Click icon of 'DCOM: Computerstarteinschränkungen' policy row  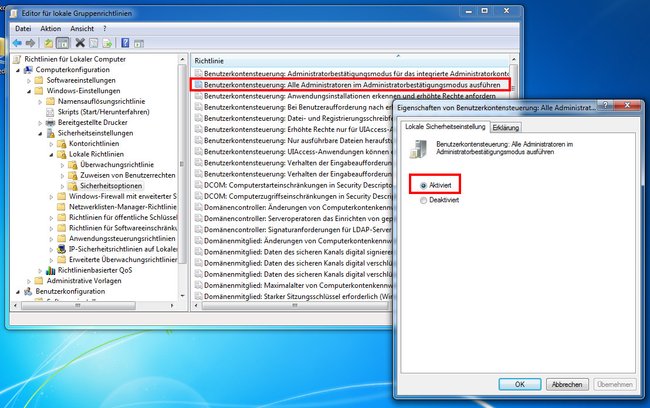tap(199, 185)
